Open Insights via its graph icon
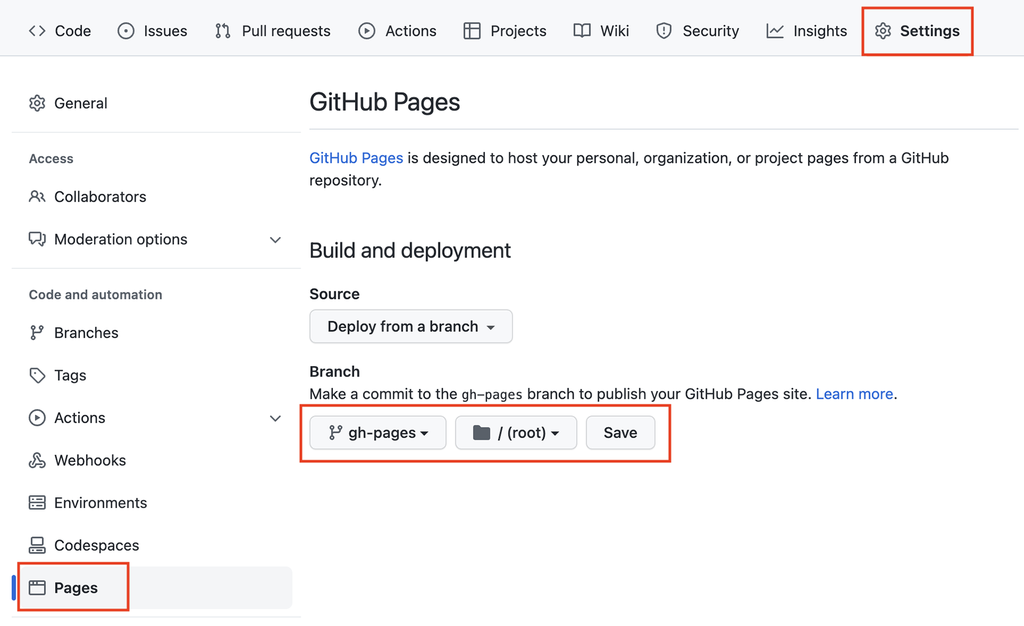 tap(774, 30)
